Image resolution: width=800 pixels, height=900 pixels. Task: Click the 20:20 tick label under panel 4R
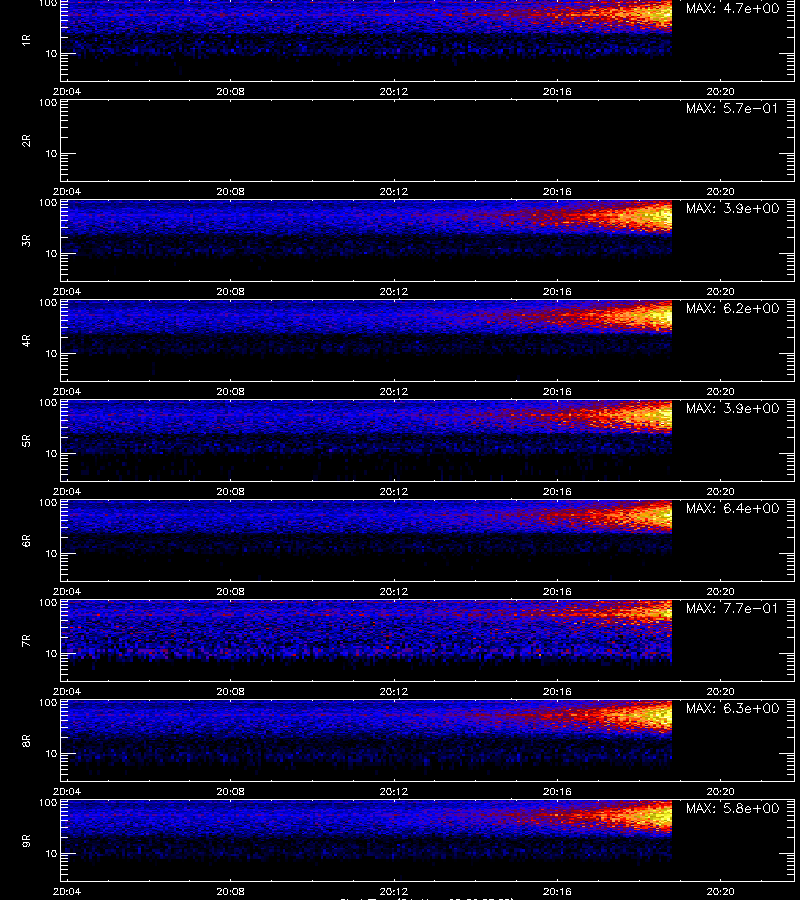pyautogui.click(x=720, y=391)
